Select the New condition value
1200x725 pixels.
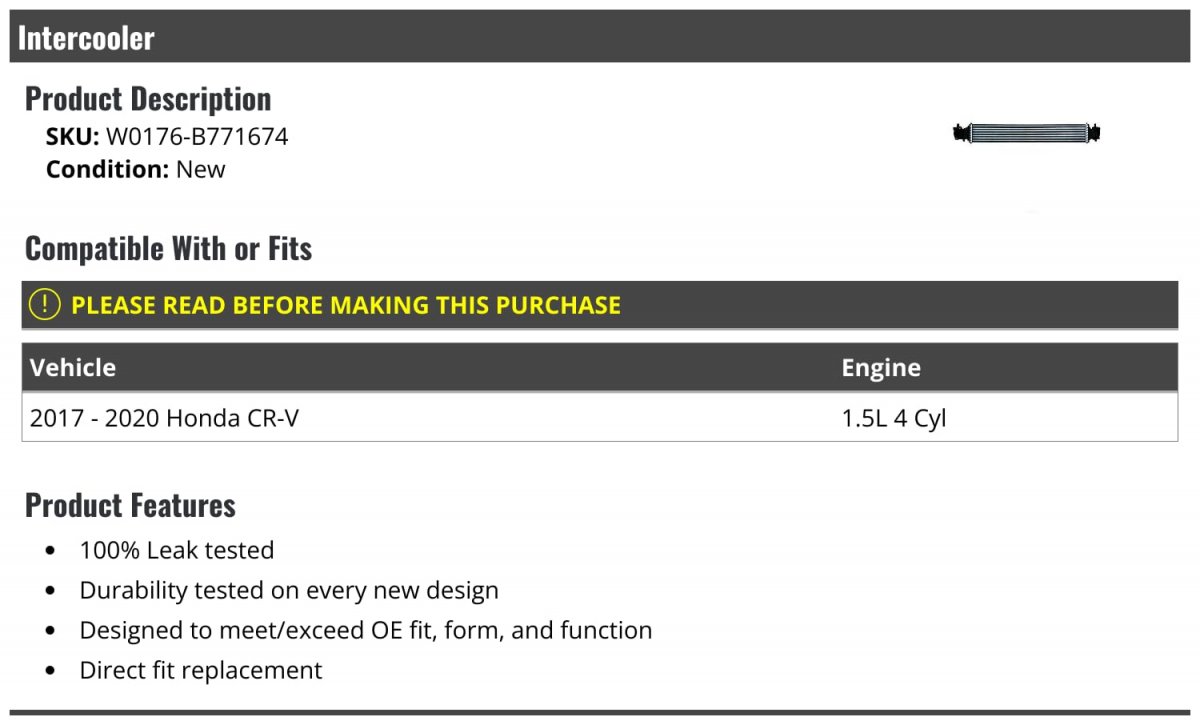click(201, 169)
